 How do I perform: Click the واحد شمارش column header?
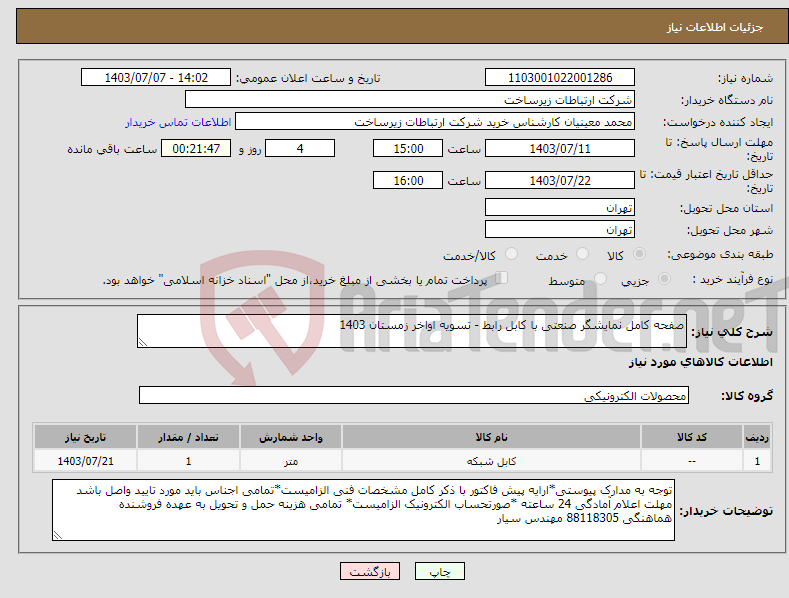pos(291,437)
